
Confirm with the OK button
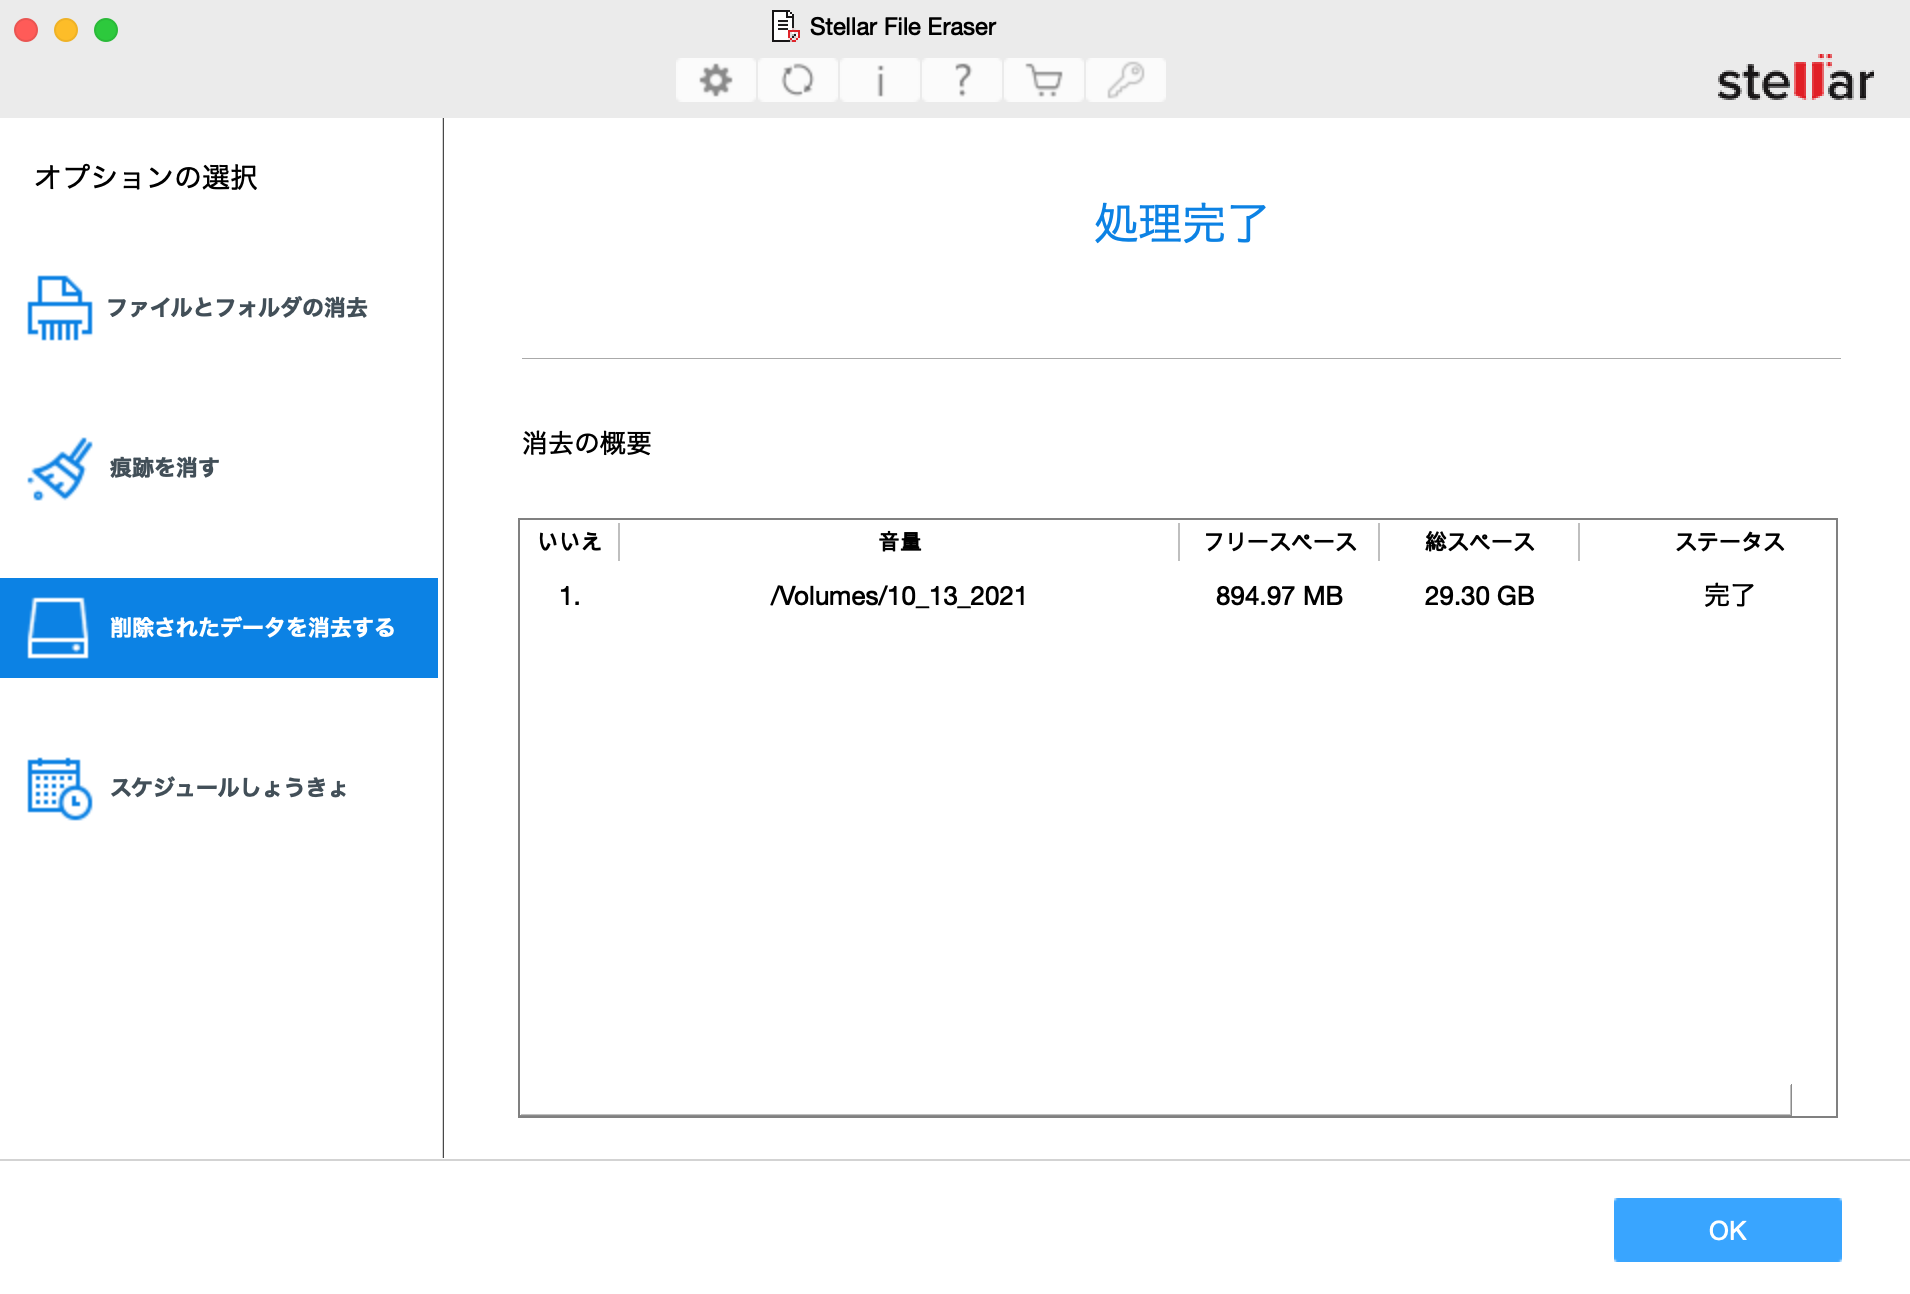point(1727,1230)
